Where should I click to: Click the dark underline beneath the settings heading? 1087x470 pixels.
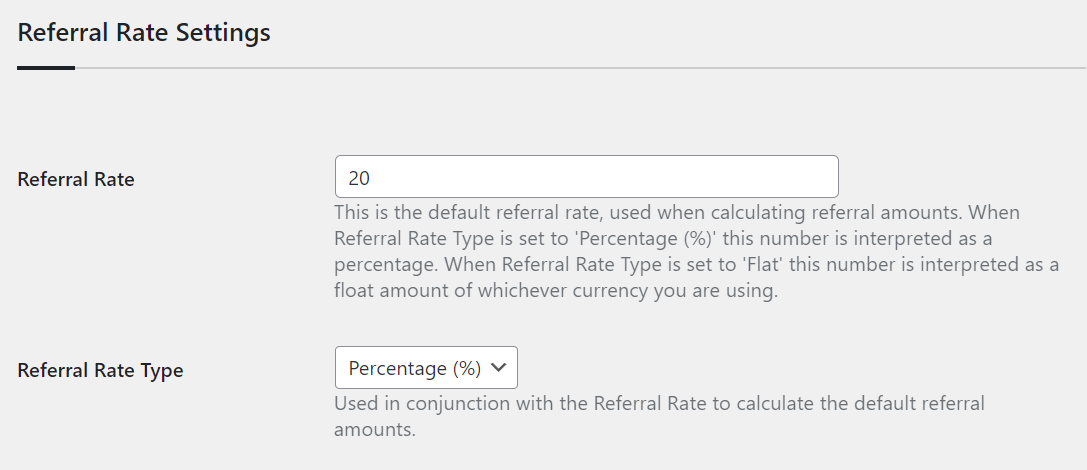[46, 68]
